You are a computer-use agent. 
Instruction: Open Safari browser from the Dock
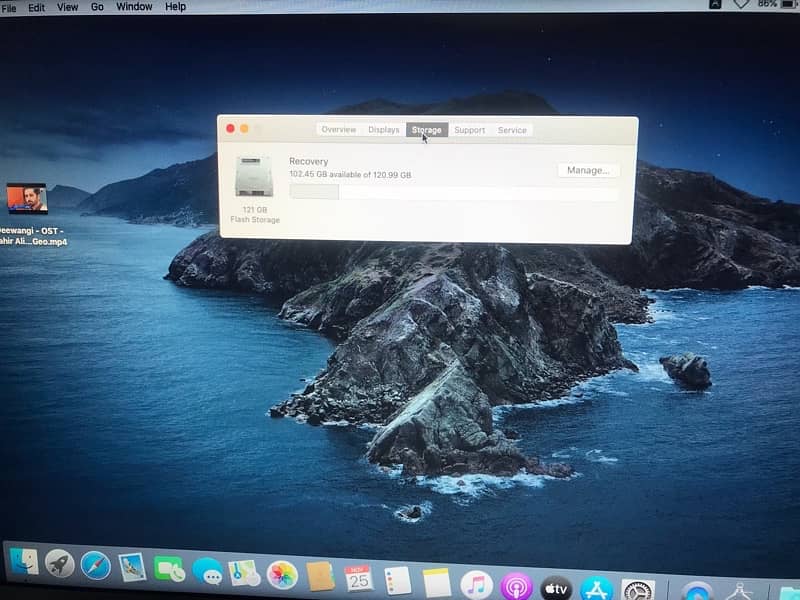tap(96, 565)
